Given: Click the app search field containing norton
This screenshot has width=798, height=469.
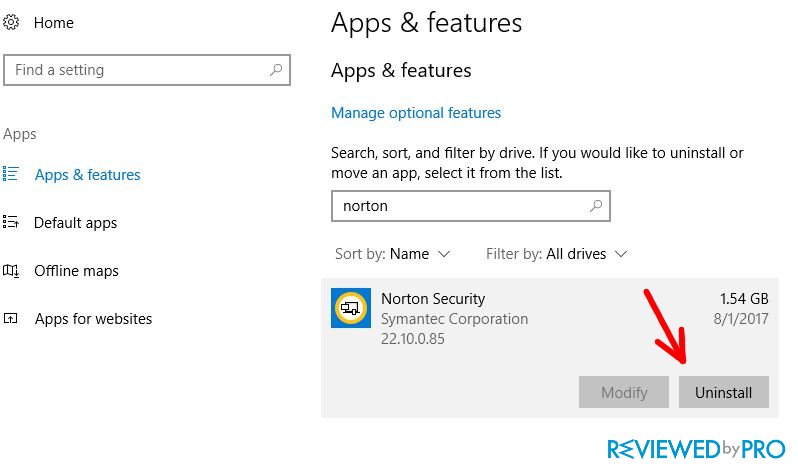Looking at the screenshot, I should click(471, 206).
